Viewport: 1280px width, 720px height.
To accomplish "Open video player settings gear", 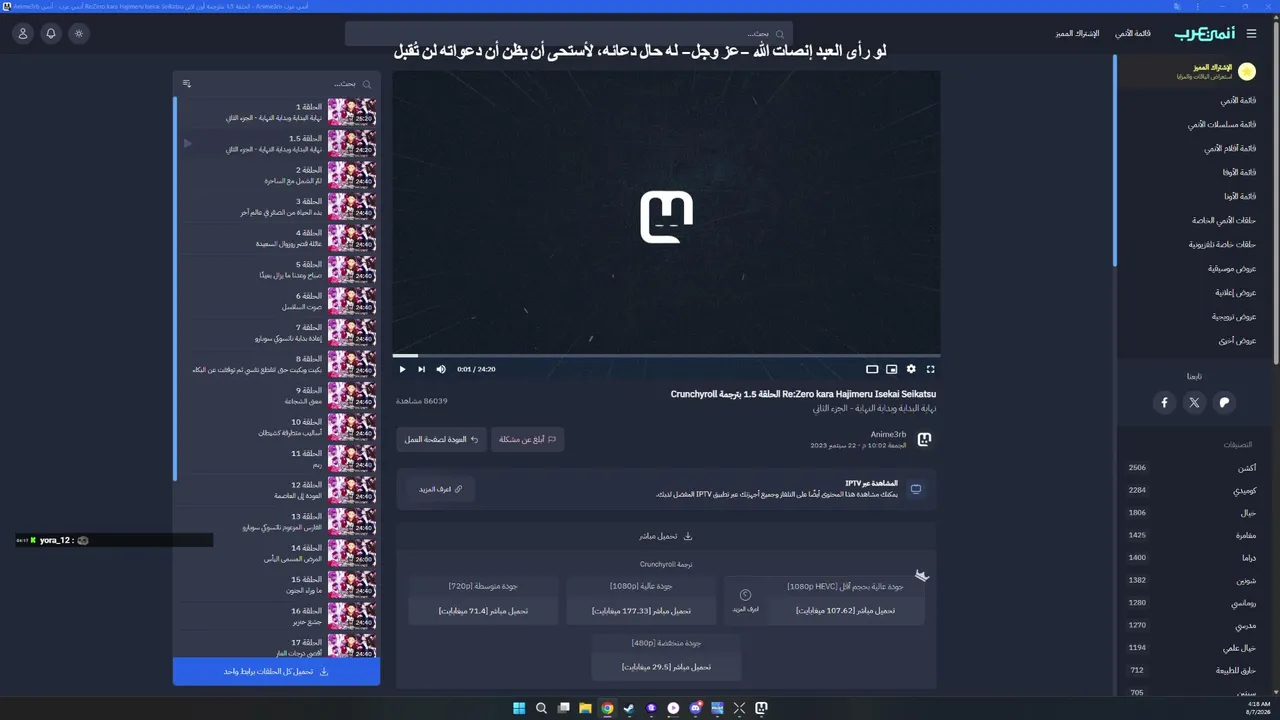I will tap(911, 369).
